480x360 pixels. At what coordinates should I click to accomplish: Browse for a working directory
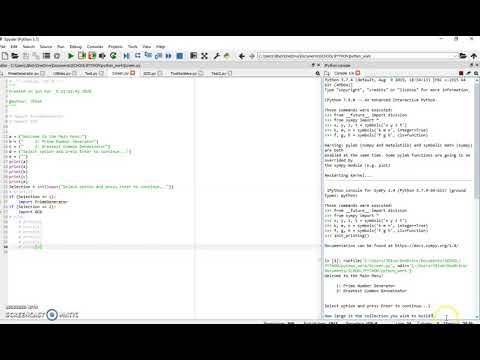click(463, 56)
